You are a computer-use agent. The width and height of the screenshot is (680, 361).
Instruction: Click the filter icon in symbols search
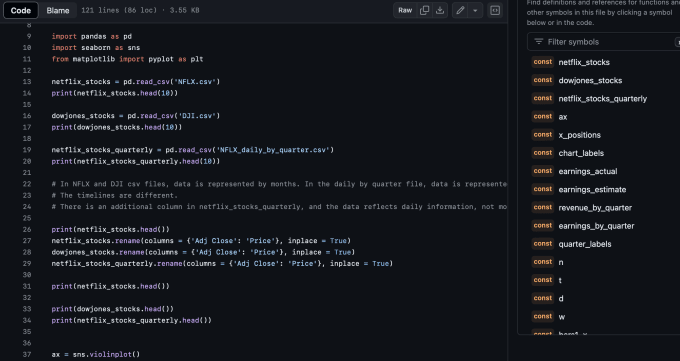[539, 42]
